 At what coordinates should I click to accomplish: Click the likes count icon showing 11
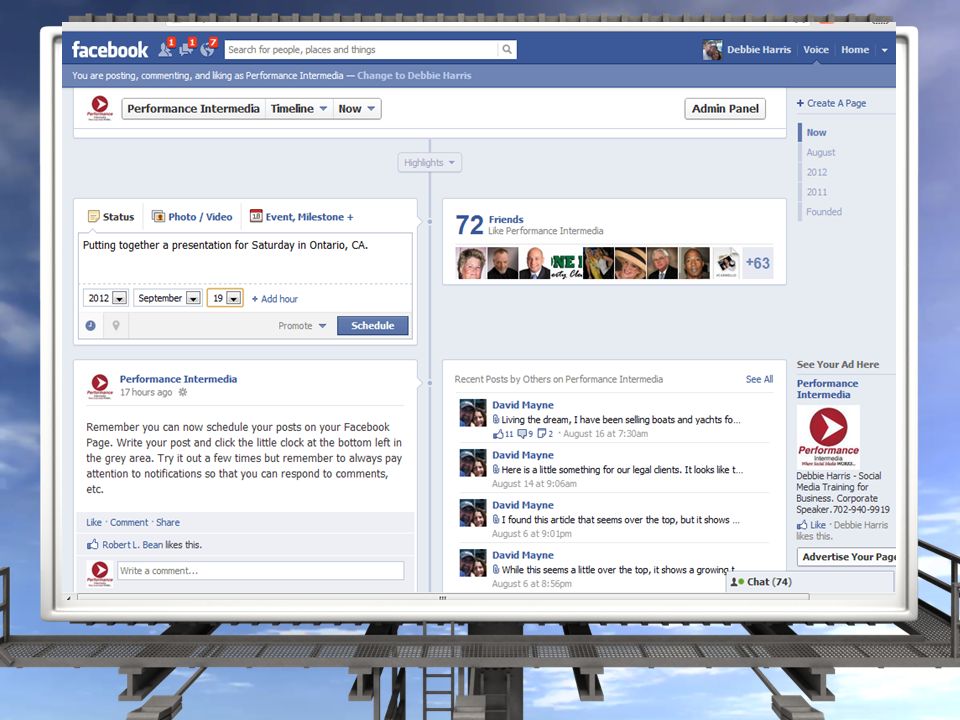tap(498, 433)
